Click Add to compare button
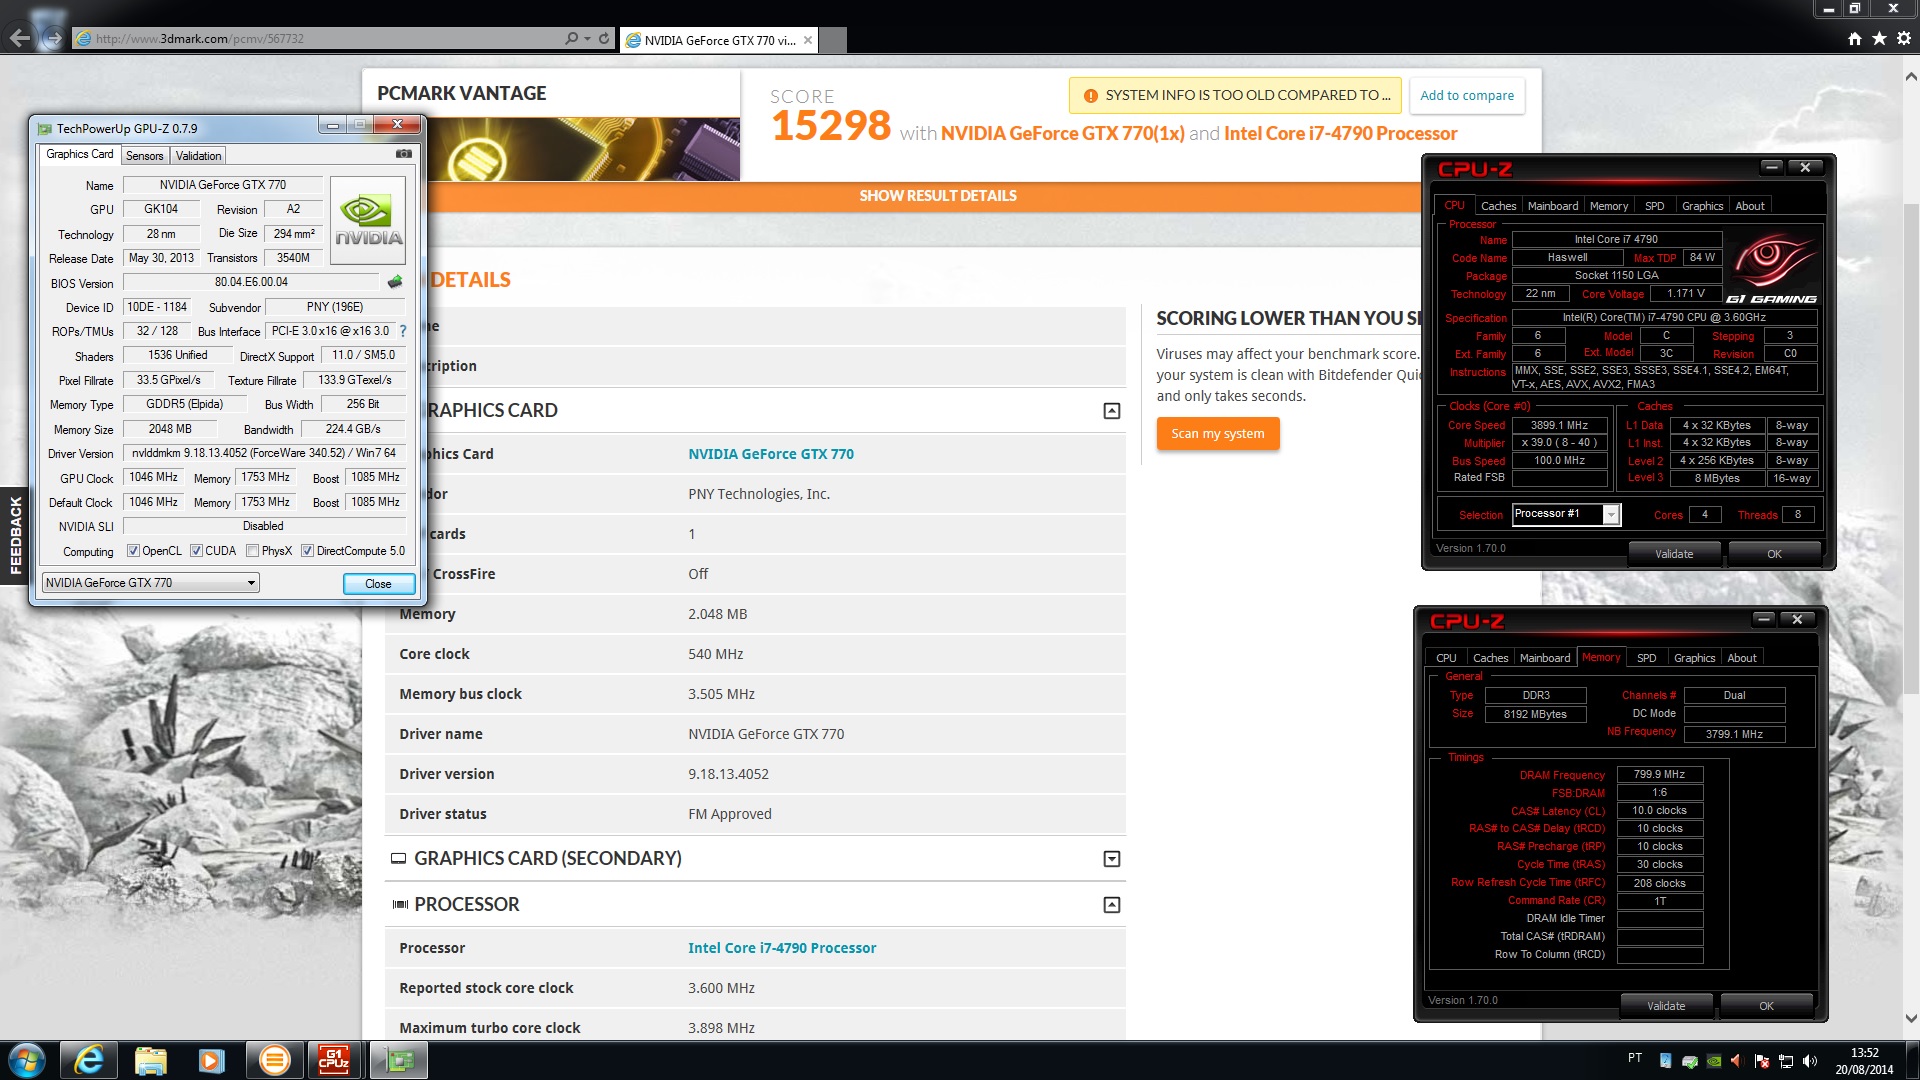1920x1080 pixels. click(1467, 96)
